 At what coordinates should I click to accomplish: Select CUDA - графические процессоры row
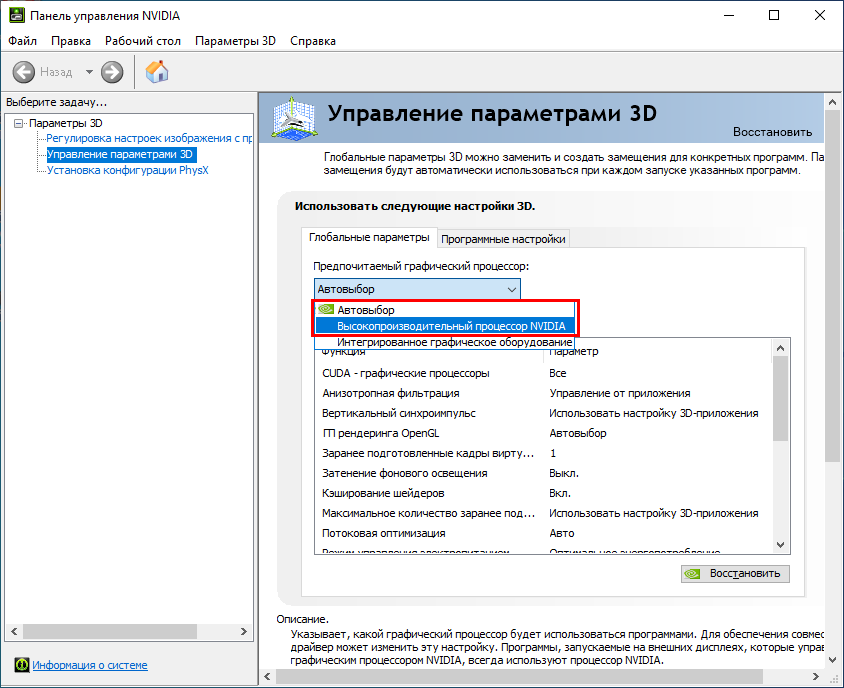pos(544,373)
